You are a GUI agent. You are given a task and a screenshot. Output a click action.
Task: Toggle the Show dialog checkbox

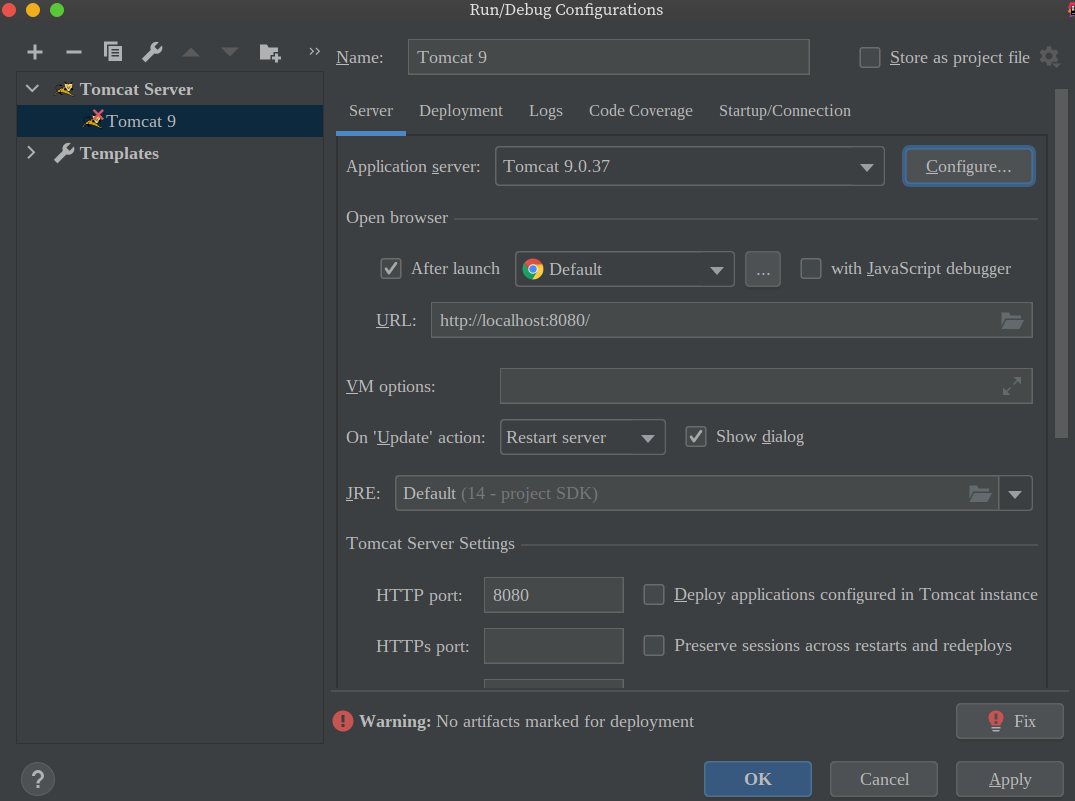[x=696, y=436]
